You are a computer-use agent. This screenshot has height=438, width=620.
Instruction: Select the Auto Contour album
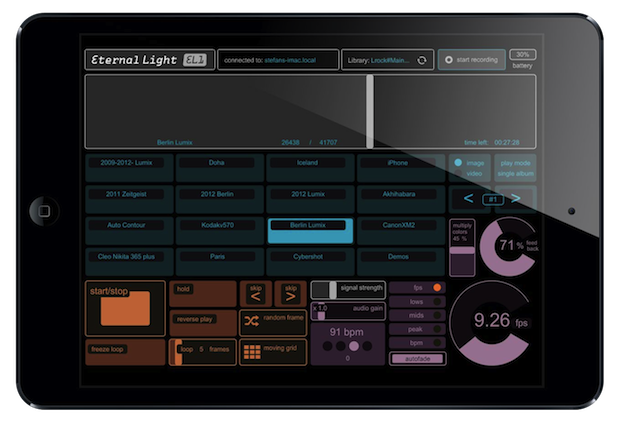click(x=129, y=230)
